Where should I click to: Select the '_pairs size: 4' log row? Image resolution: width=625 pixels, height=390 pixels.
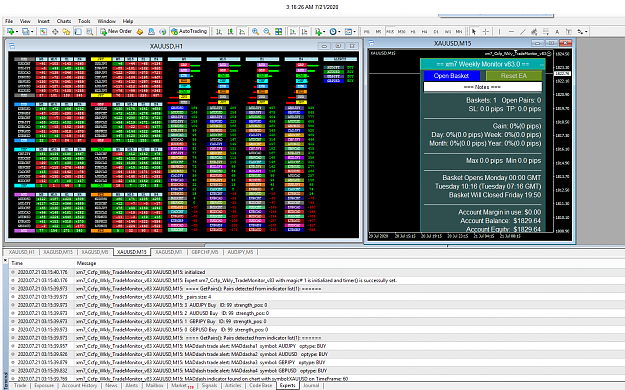click(317, 297)
